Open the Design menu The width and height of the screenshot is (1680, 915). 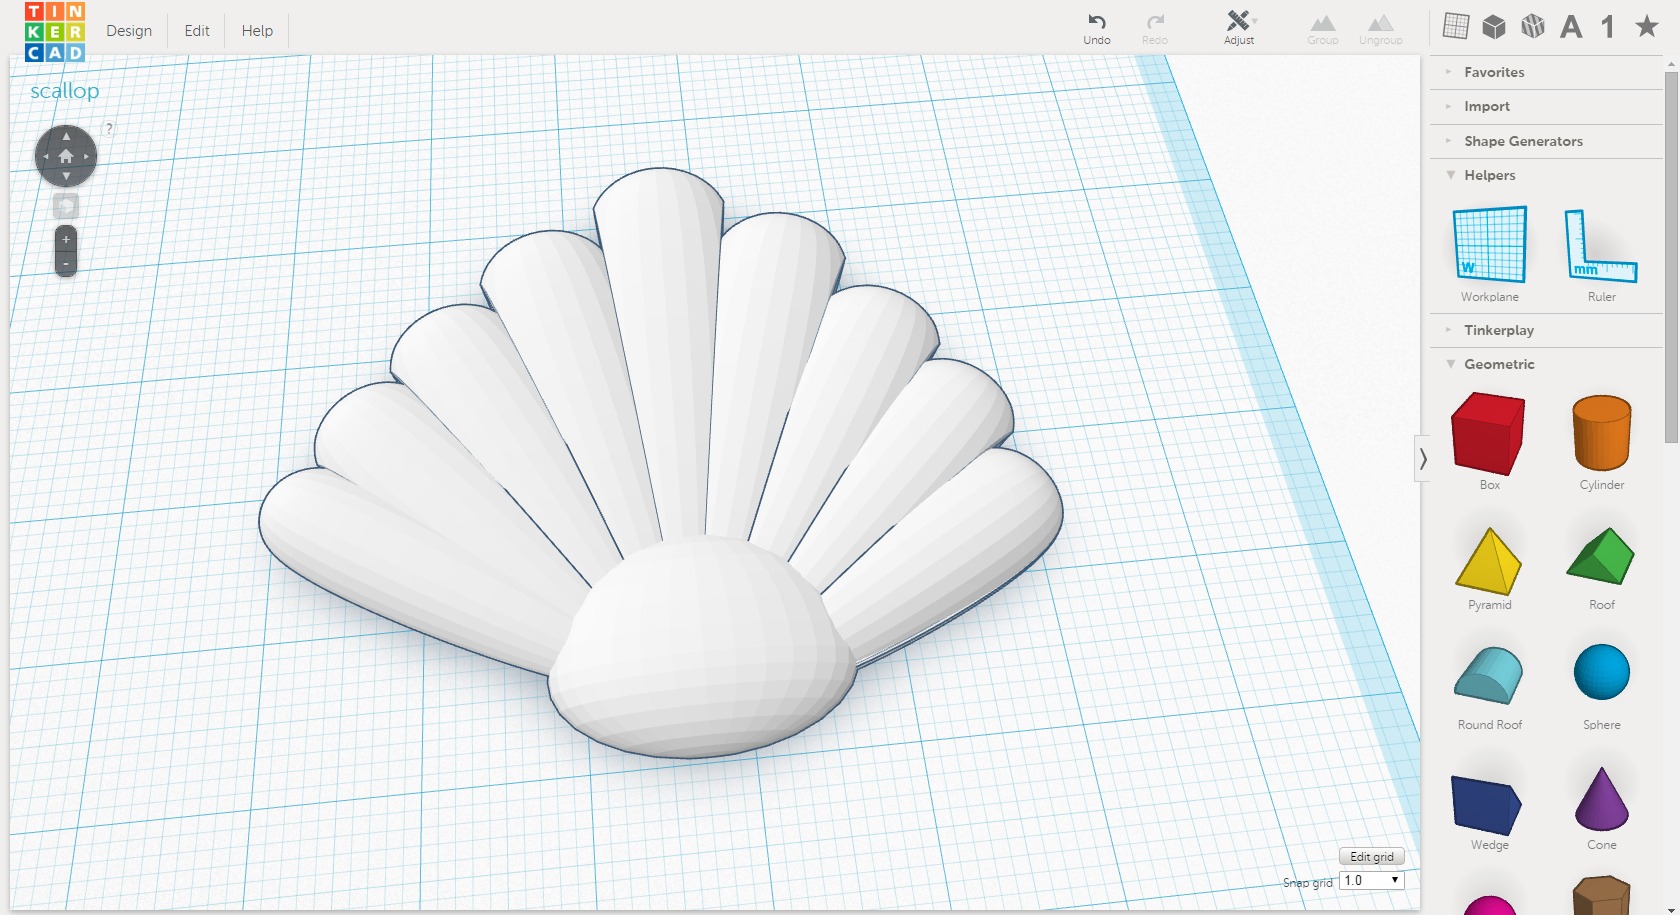point(129,31)
